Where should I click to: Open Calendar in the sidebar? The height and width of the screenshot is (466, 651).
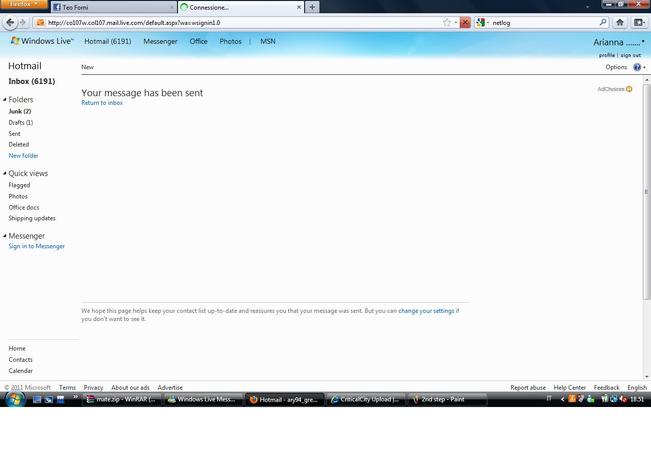pyautogui.click(x=20, y=371)
